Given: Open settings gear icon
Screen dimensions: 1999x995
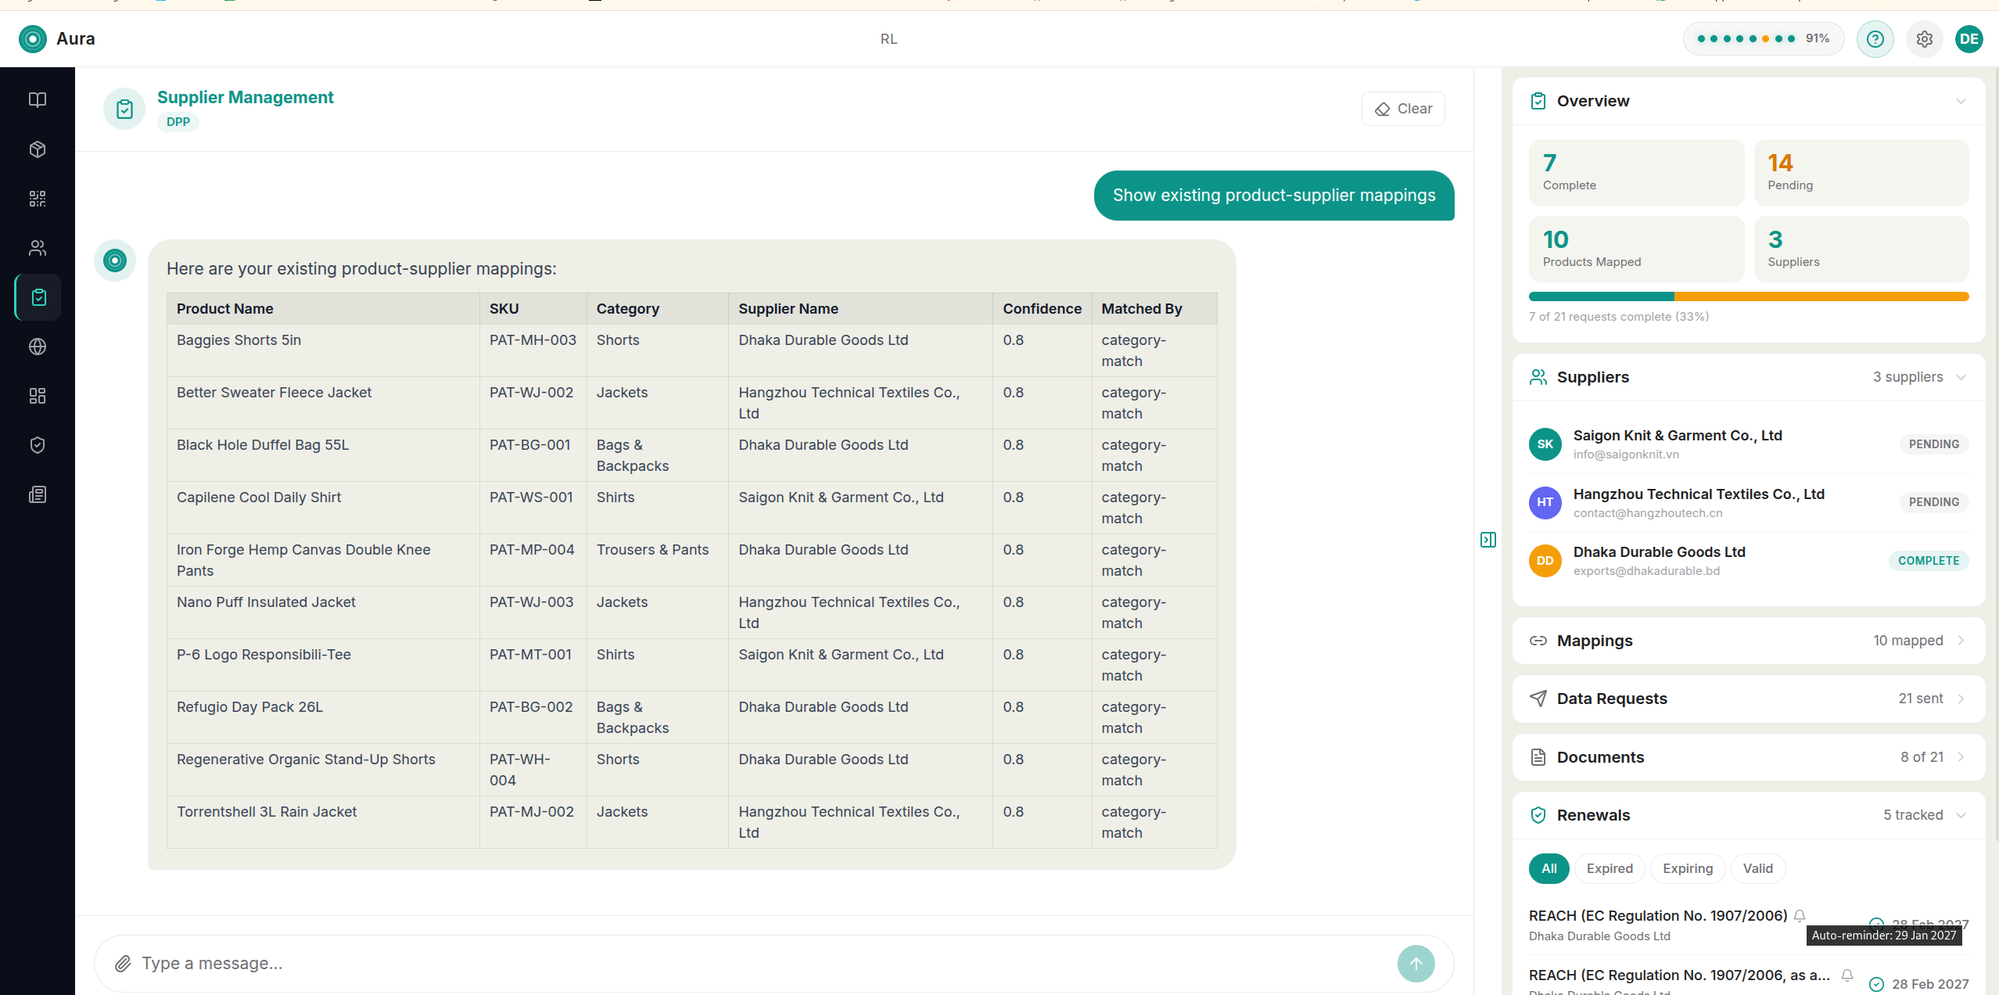Looking at the screenshot, I should tap(1924, 39).
